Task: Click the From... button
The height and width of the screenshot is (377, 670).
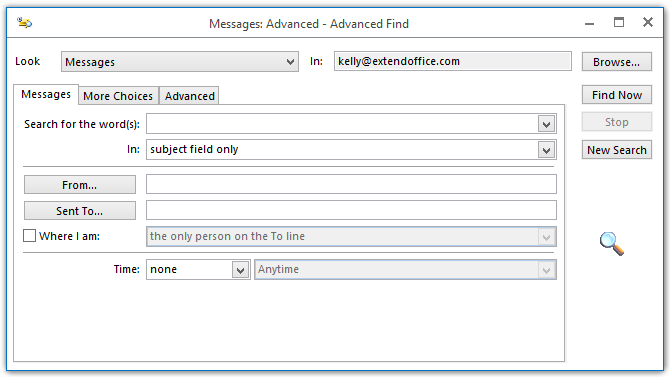Action: pos(80,185)
